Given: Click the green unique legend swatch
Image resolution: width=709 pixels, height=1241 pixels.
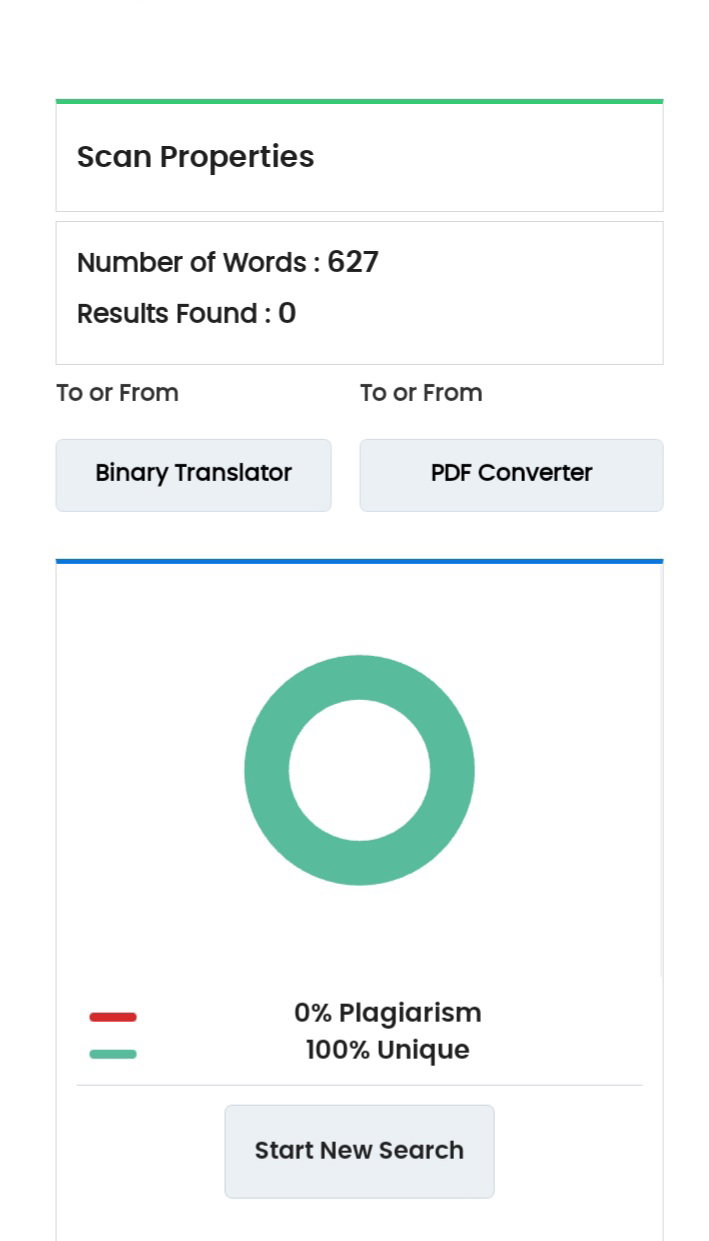Looking at the screenshot, I should [x=113, y=1054].
